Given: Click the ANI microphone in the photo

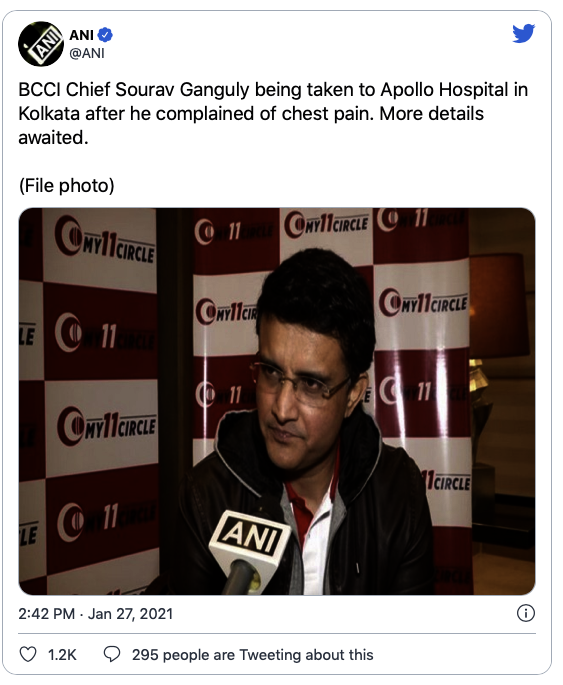Looking at the screenshot, I should [x=248, y=551].
